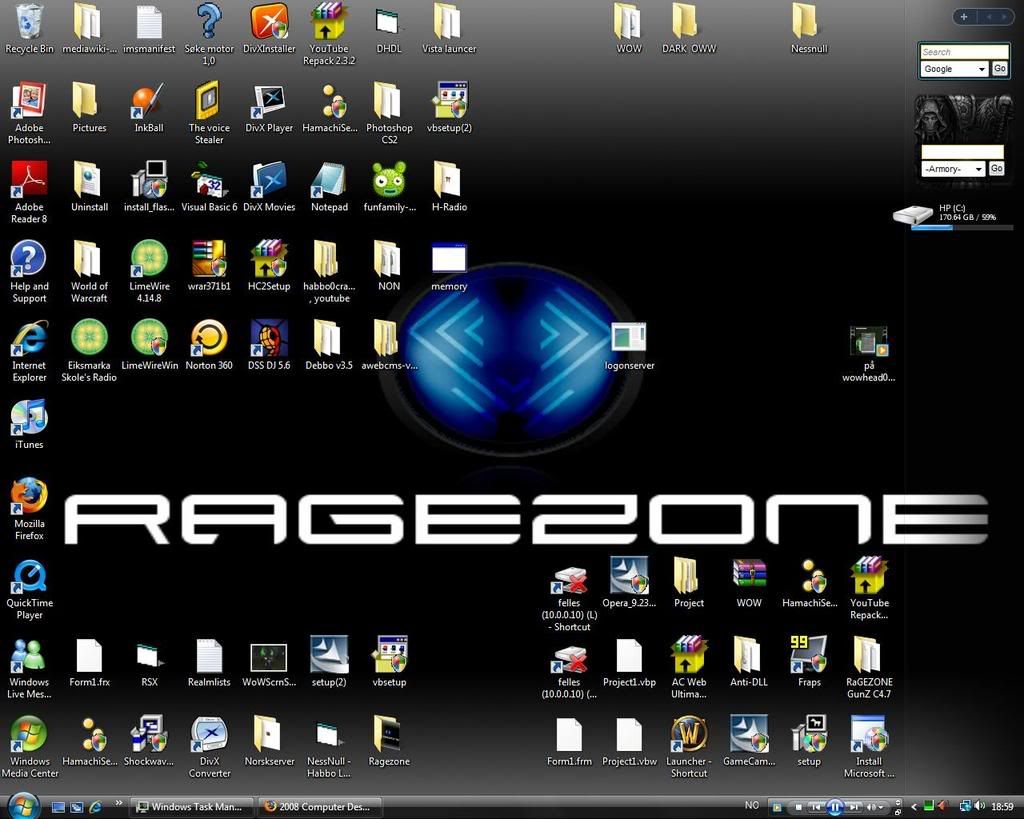
Task: Open the iTunes desktop icon
Action: click(x=29, y=418)
